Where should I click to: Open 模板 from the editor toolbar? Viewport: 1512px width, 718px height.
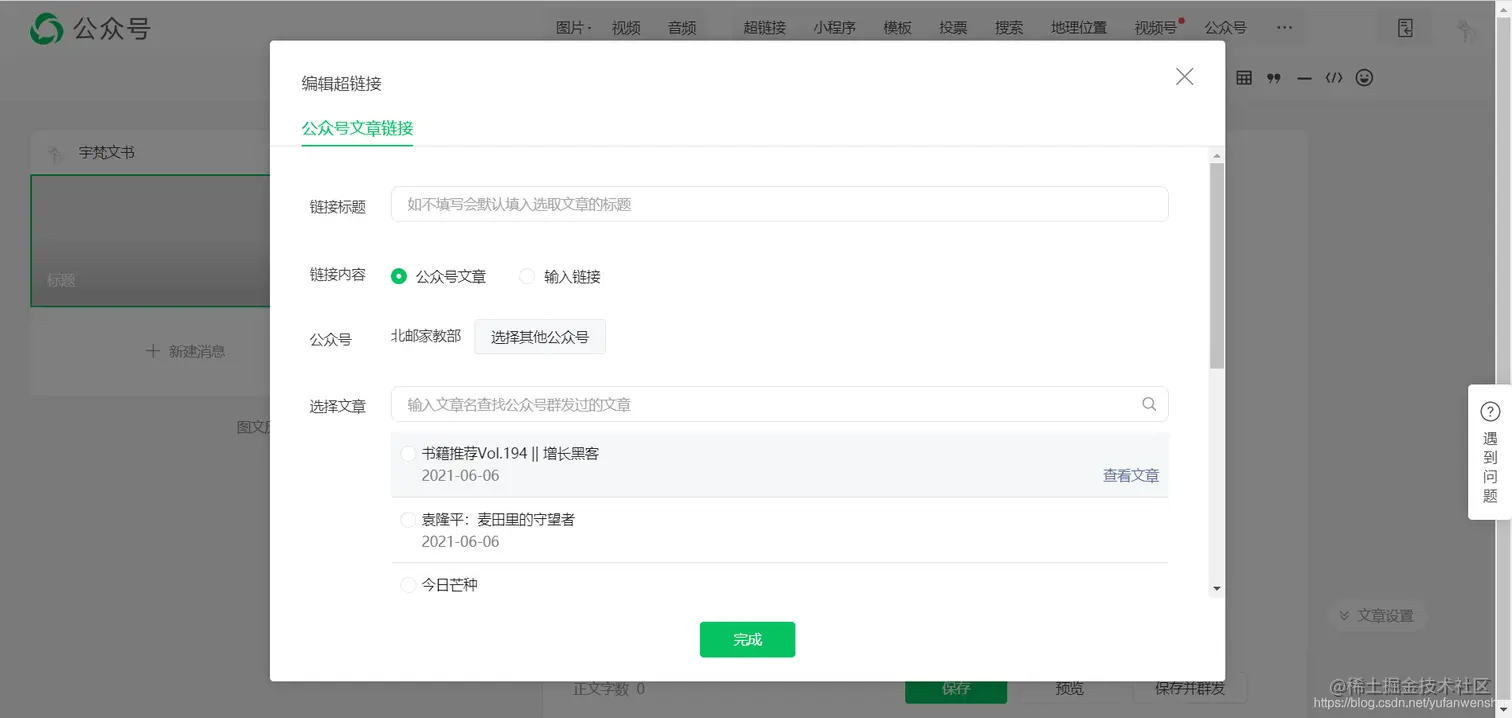tap(897, 28)
